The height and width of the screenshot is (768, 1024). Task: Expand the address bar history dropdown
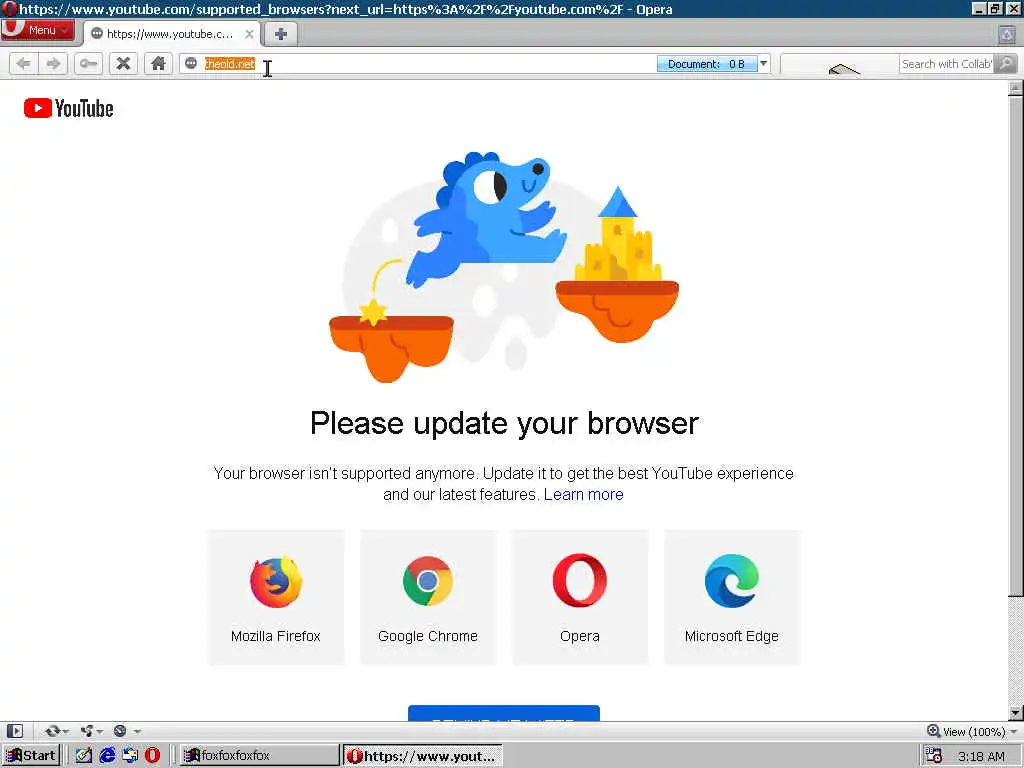pyautogui.click(x=763, y=63)
